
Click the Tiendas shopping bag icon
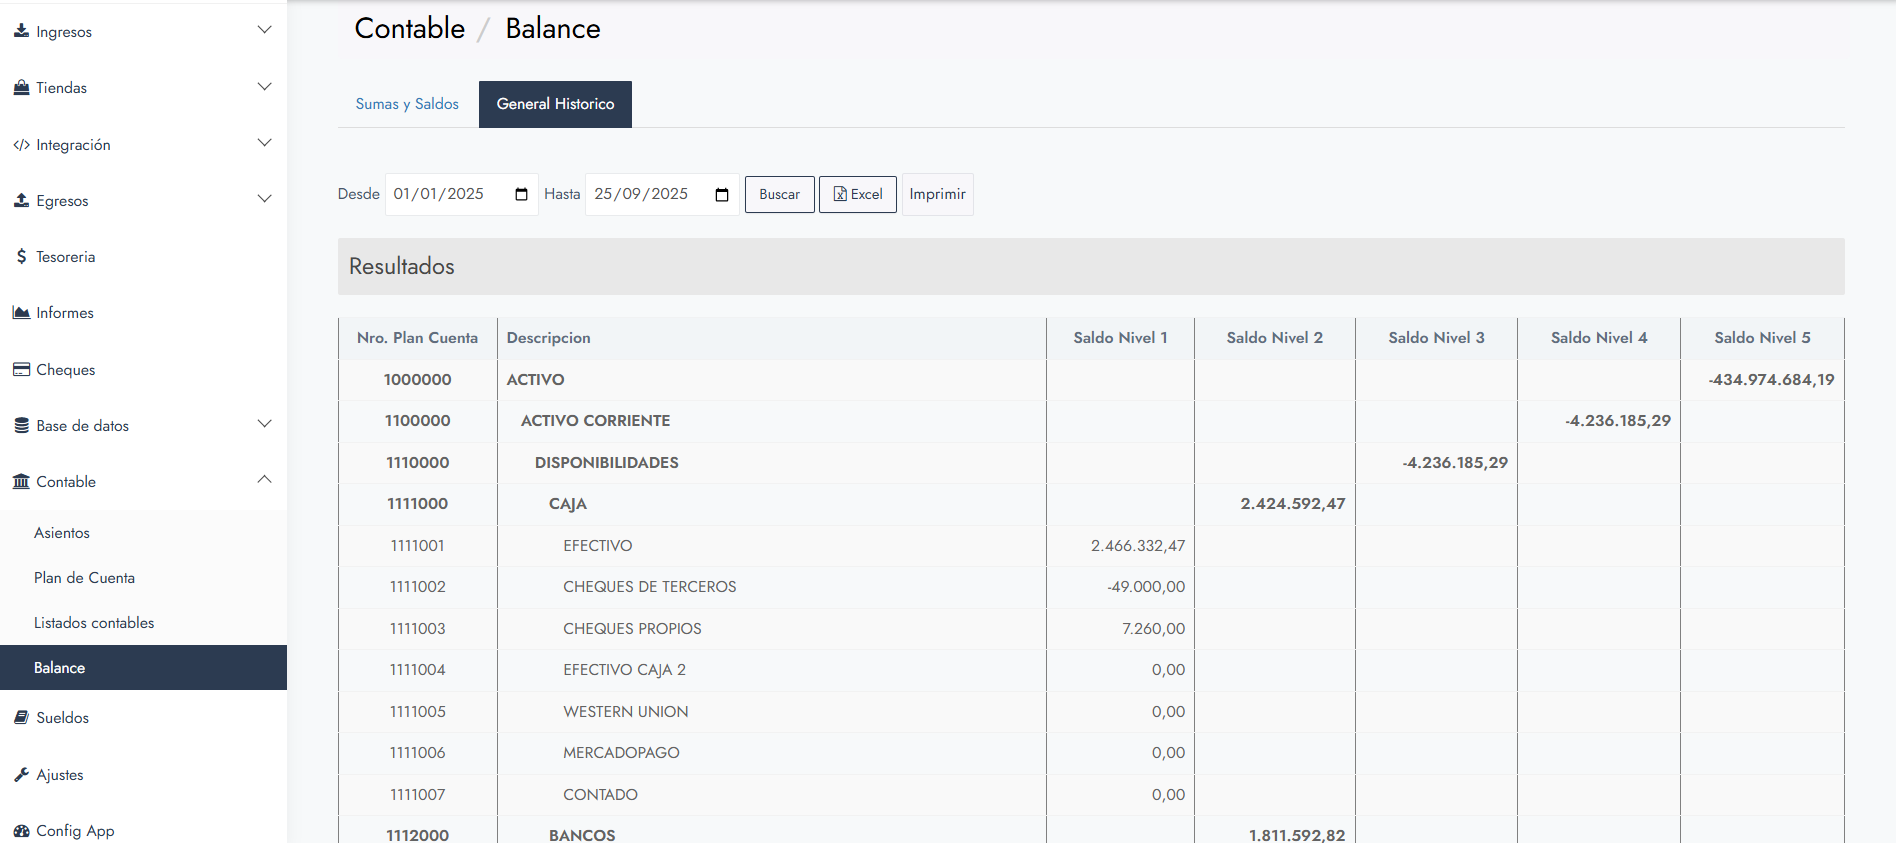point(21,88)
